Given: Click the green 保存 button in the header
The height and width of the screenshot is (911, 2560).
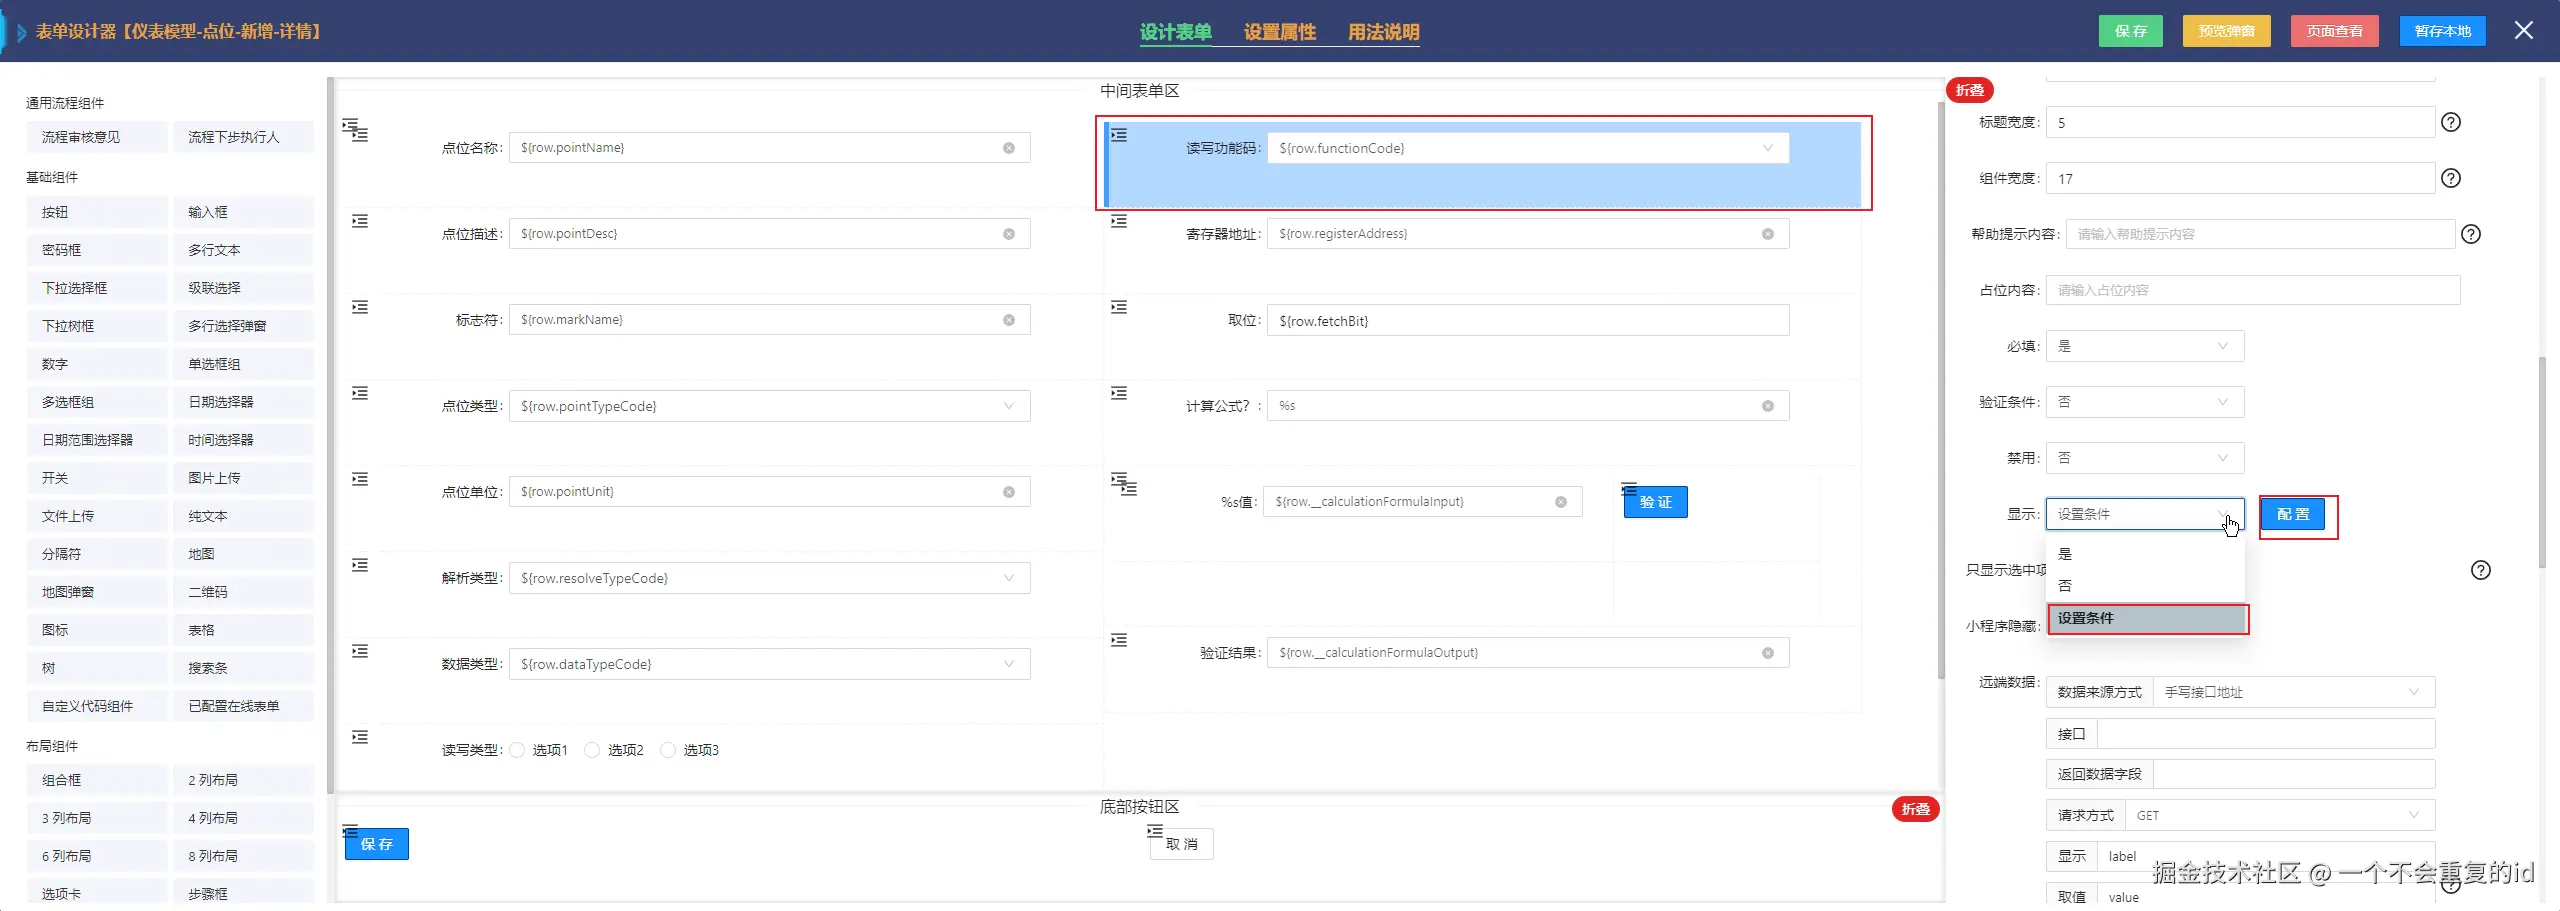Looking at the screenshot, I should pos(2130,31).
